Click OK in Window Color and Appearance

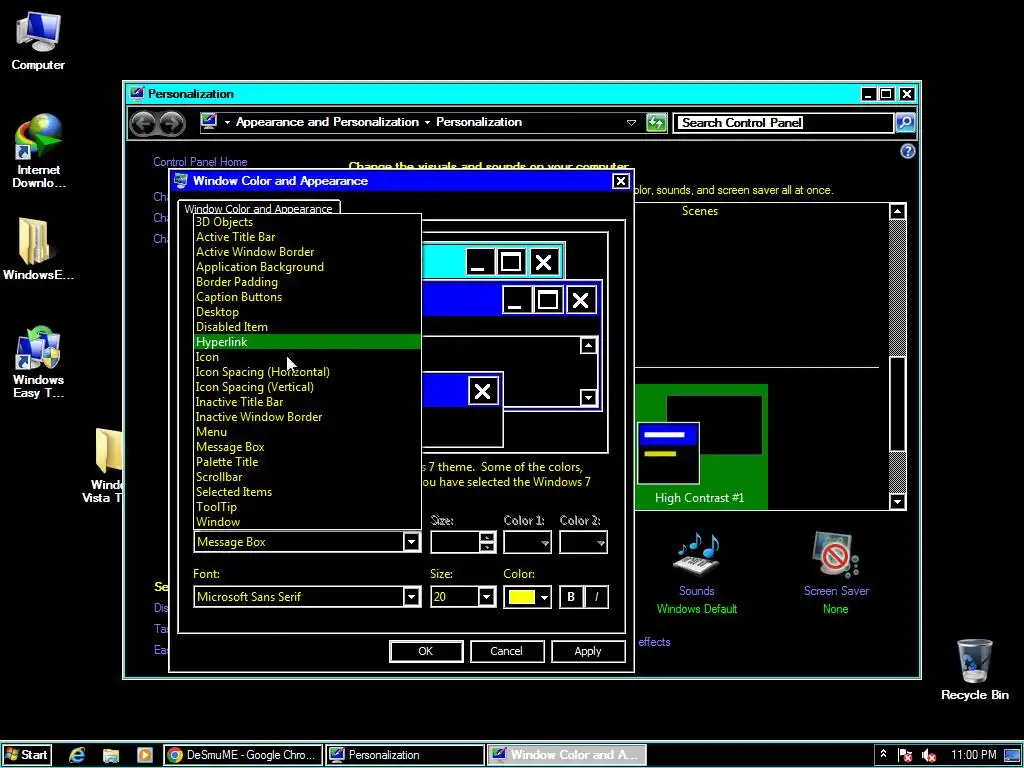[426, 651]
